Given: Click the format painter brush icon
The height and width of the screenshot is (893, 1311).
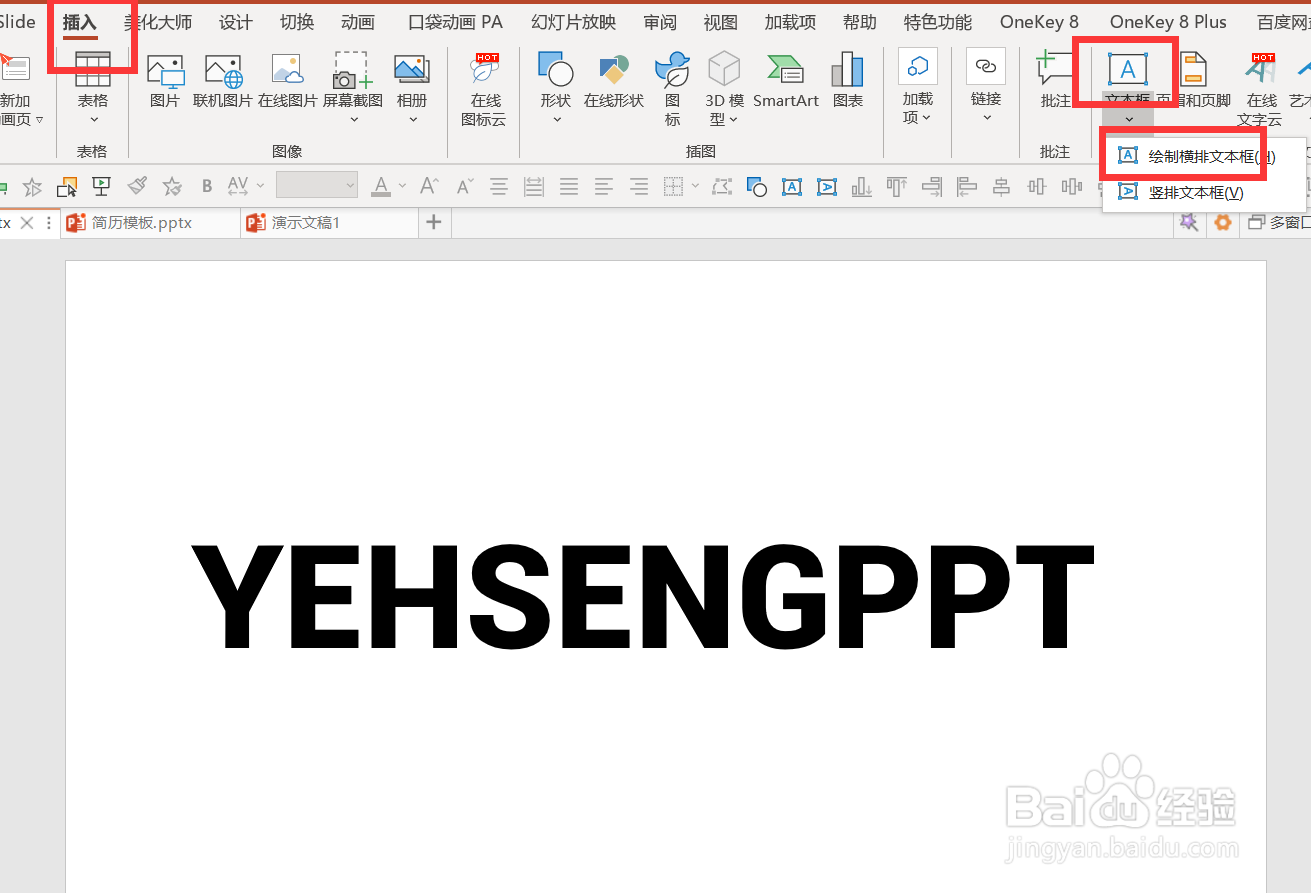Looking at the screenshot, I should (138, 186).
